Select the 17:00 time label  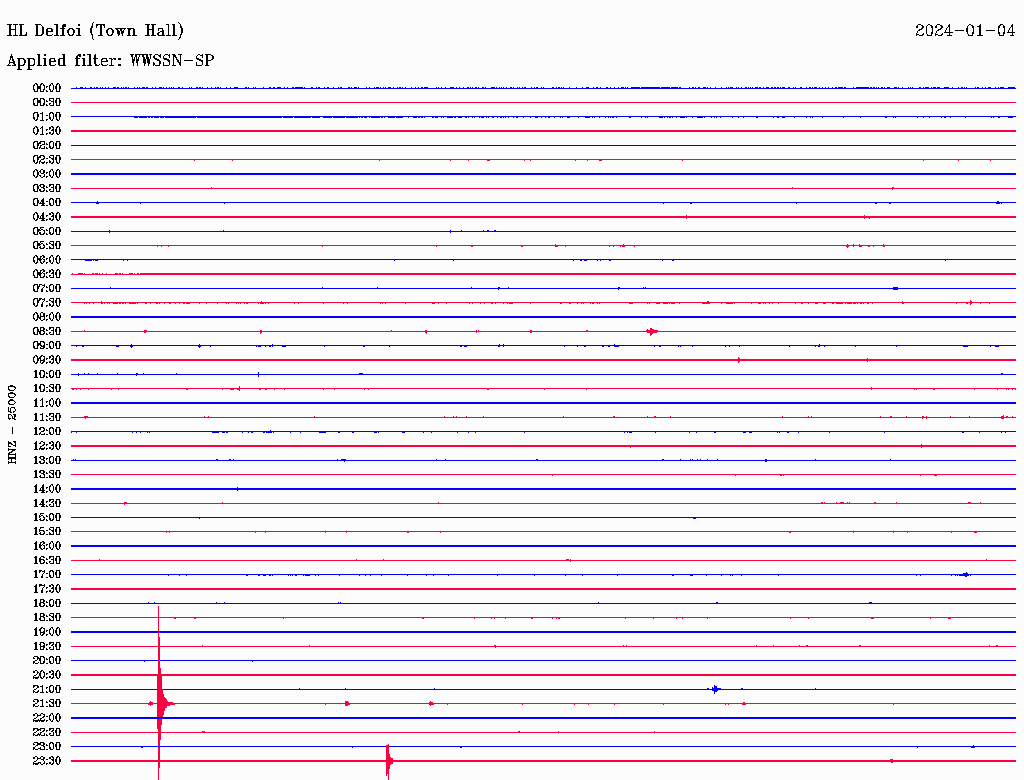pos(47,575)
